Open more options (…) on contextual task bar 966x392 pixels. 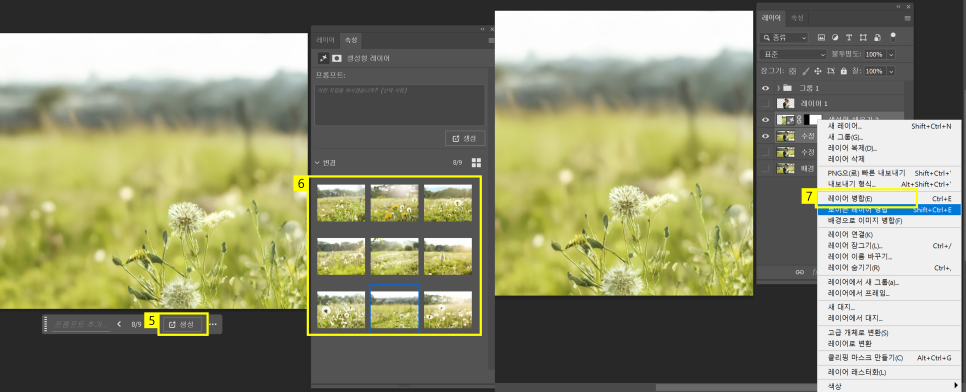point(214,324)
